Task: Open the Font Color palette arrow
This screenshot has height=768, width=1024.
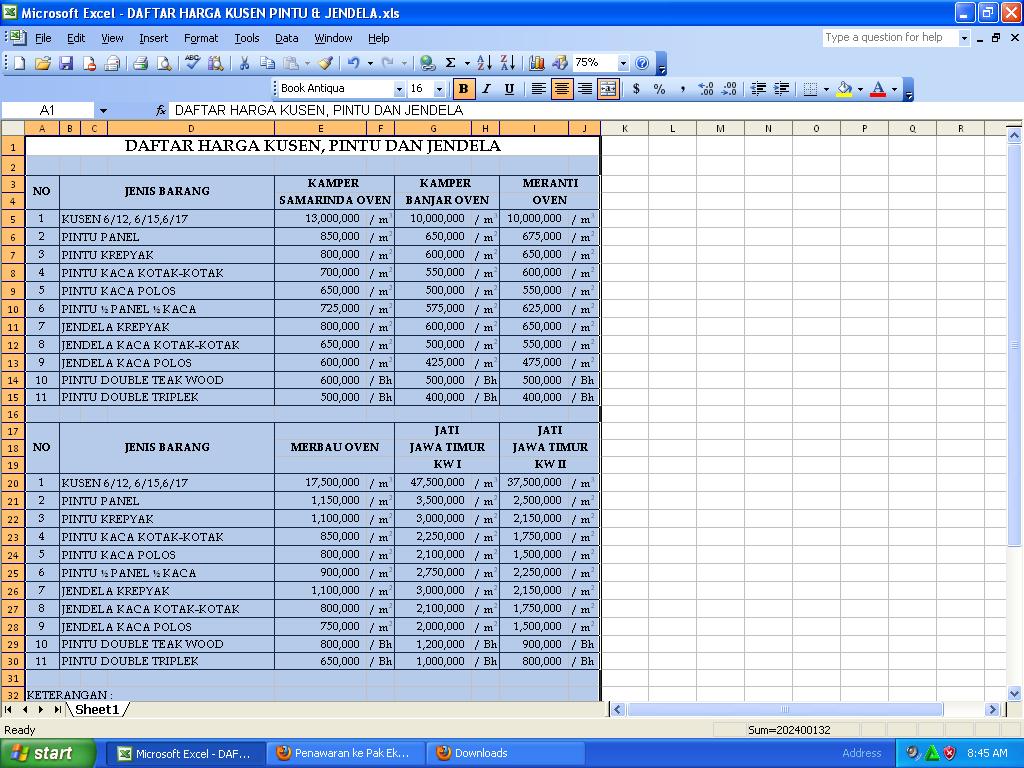Action: coord(895,89)
